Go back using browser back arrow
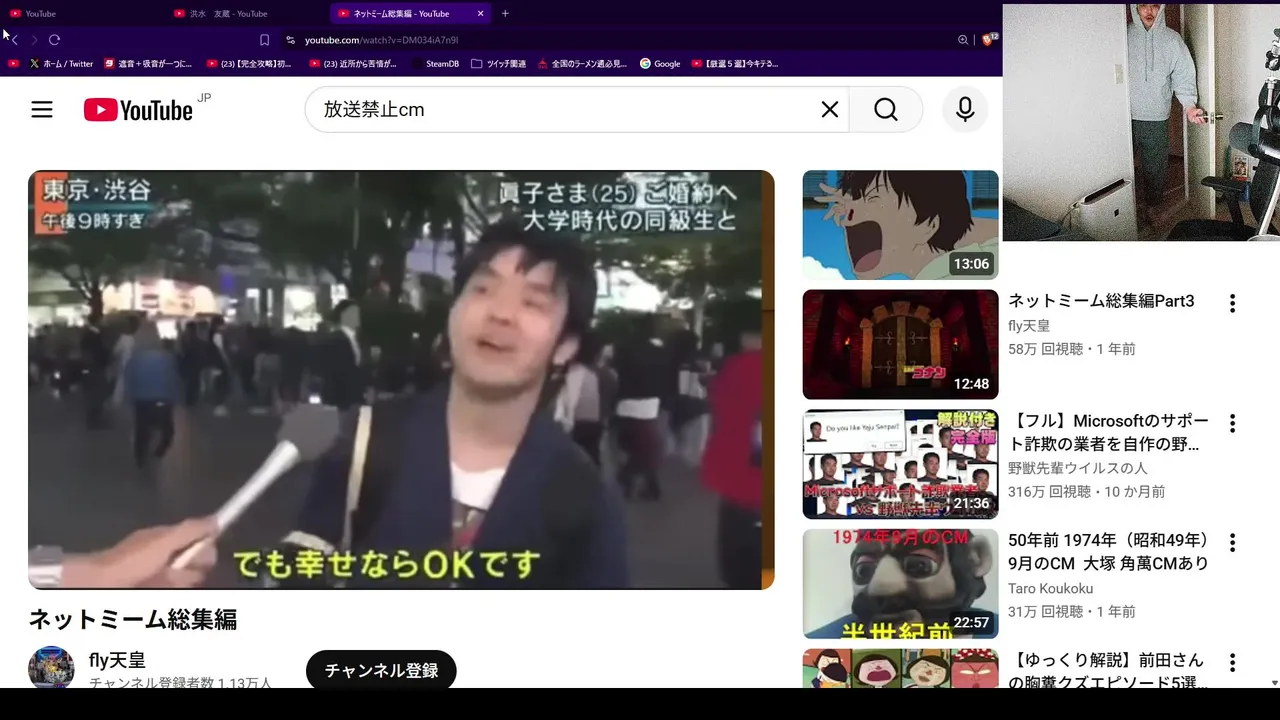 tap(15, 40)
